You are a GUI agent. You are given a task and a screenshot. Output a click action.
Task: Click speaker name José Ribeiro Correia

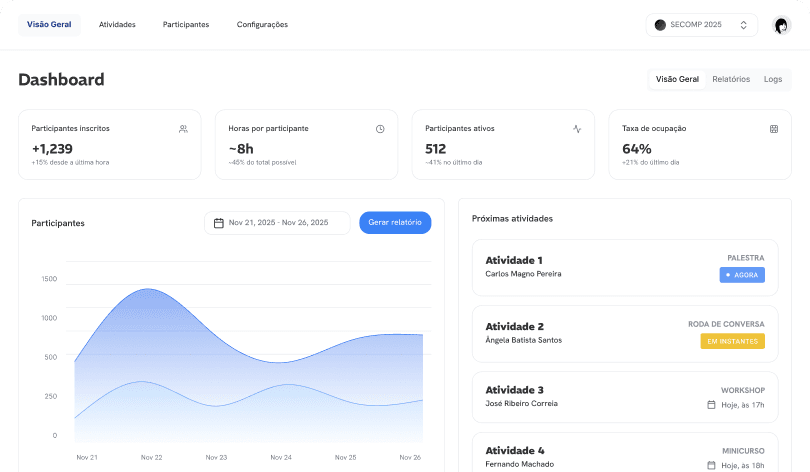click(522, 404)
